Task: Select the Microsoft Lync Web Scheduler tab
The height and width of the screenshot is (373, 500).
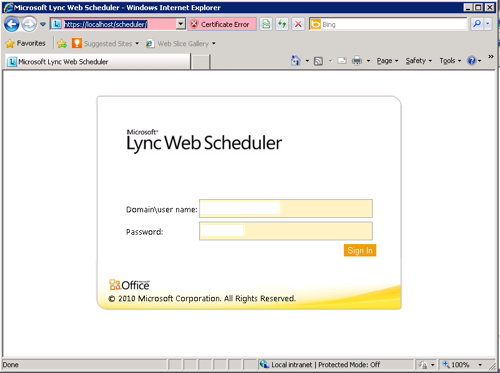Action: coord(97,62)
